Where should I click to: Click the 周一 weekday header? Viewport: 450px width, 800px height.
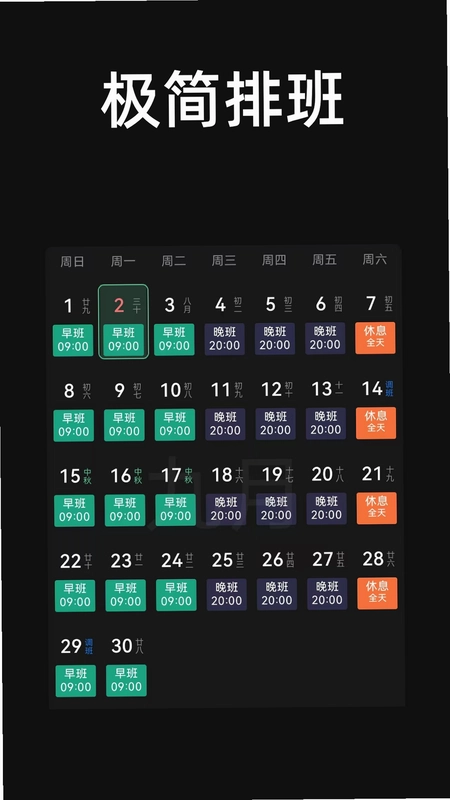click(123, 262)
